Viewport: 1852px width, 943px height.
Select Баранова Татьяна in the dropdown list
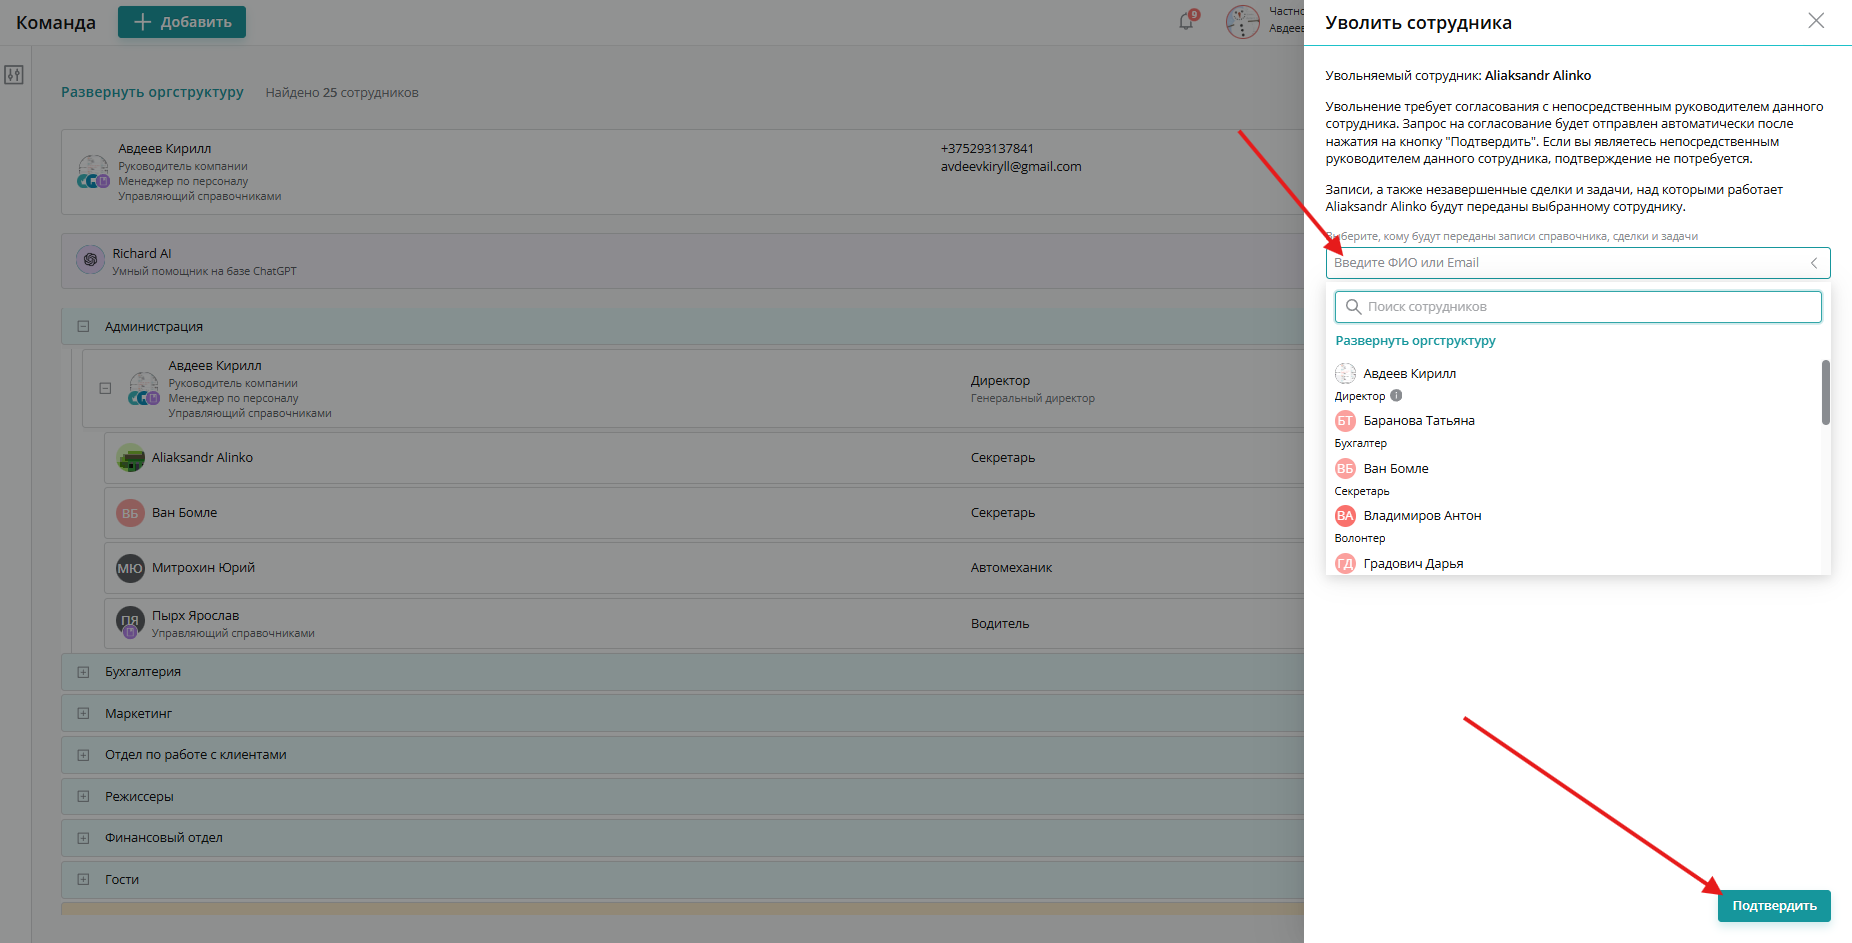[1419, 421]
